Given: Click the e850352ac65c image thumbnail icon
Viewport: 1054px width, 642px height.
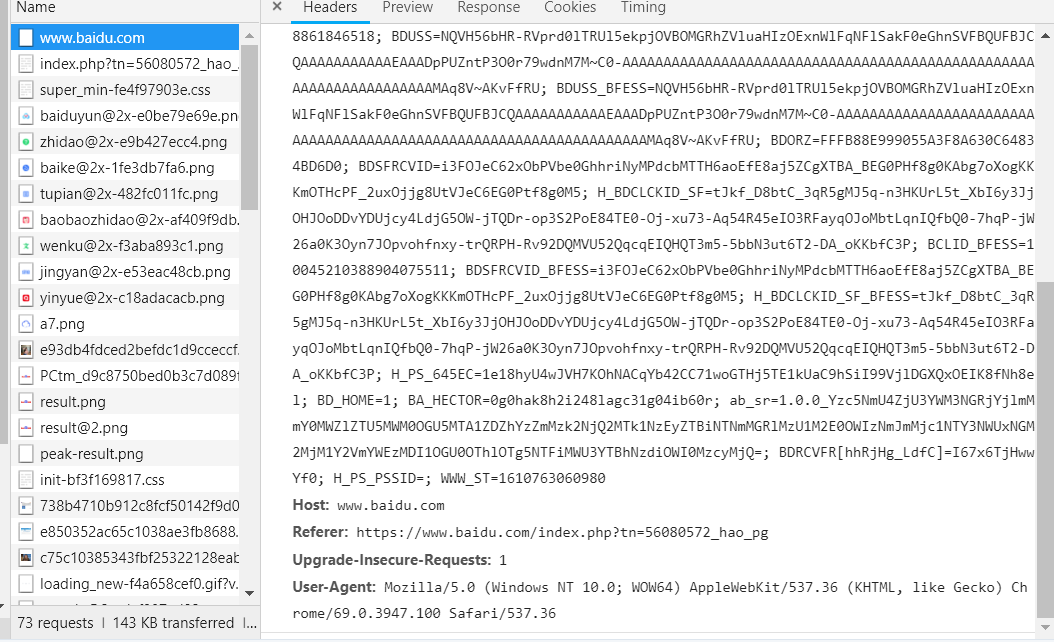Looking at the screenshot, I should [26, 532].
